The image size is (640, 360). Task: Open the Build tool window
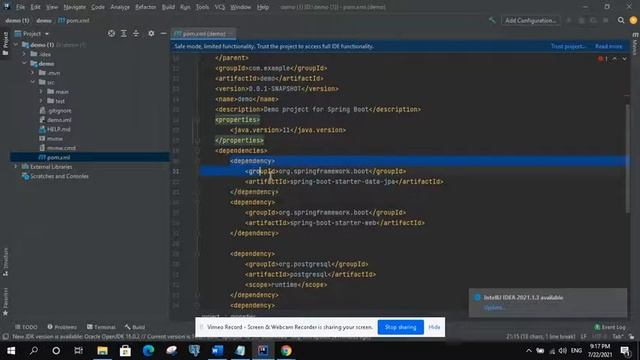(x=135, y=327)
